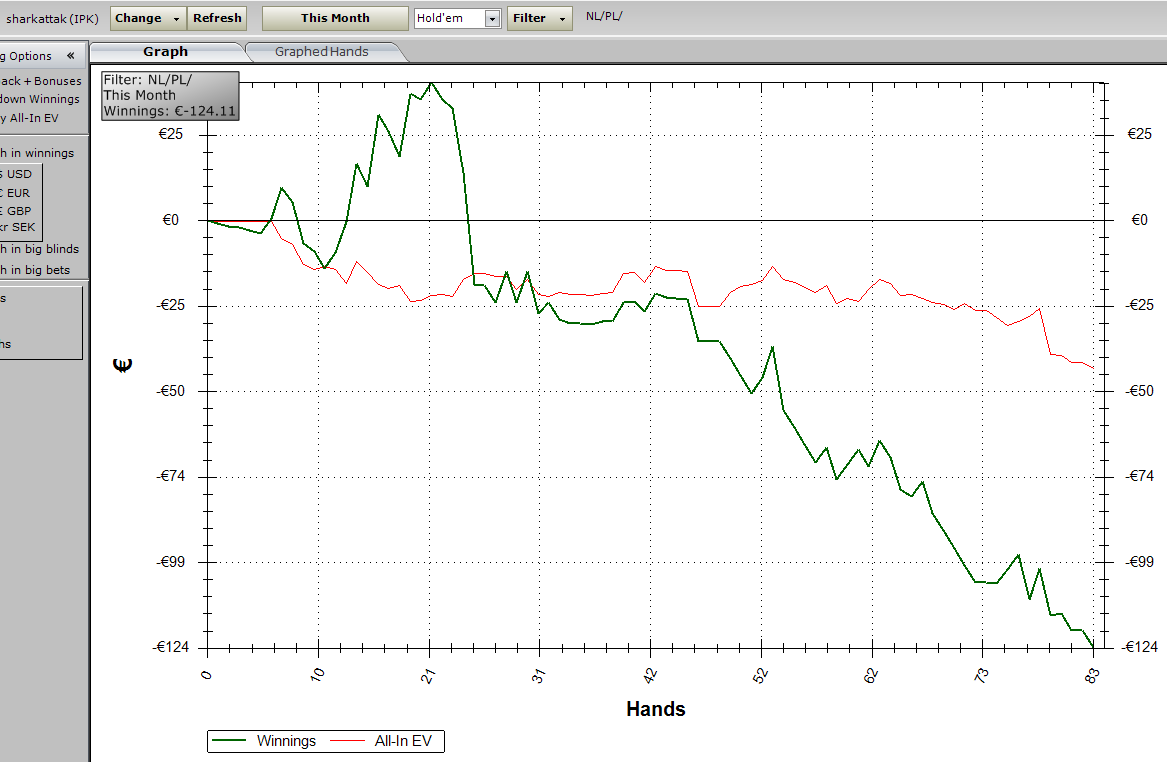Viewport: 1167px width, 762px height.
Task: Choose EUR currency option
Action: (x=16, y=193)
